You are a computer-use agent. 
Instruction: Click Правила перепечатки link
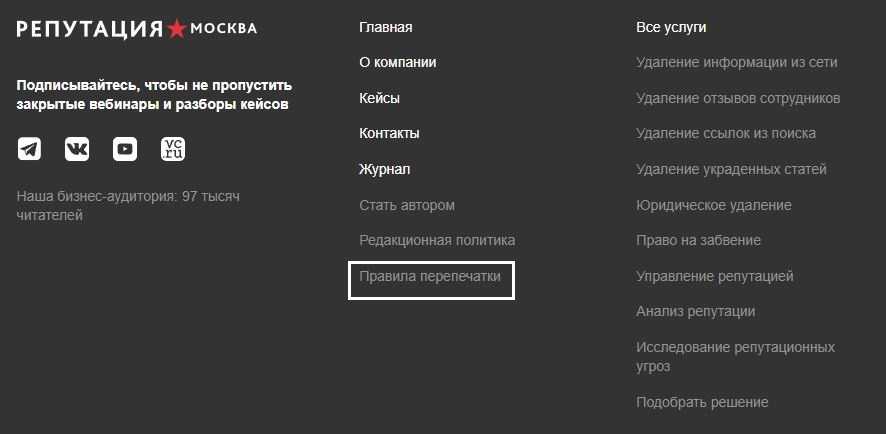click(430, 276)
